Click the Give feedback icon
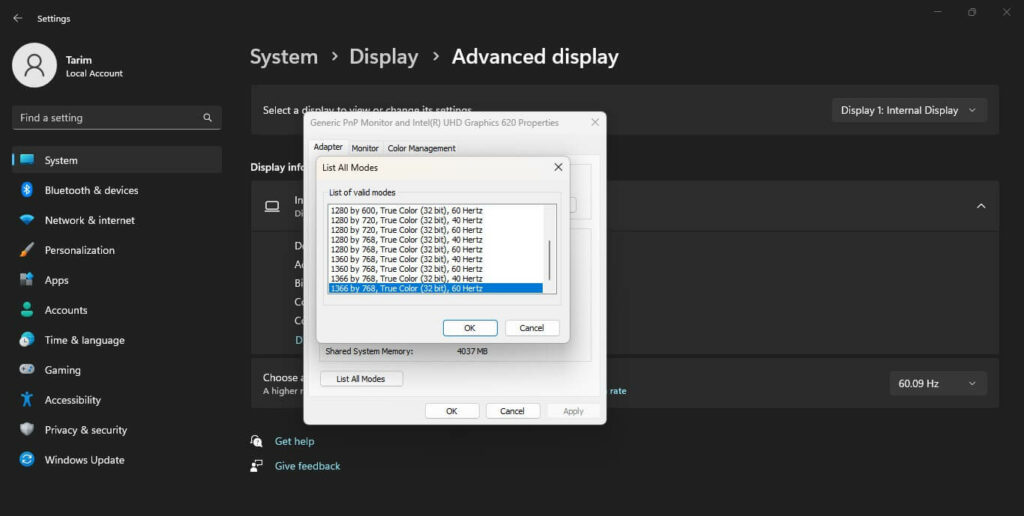 [x=257, y=466]
